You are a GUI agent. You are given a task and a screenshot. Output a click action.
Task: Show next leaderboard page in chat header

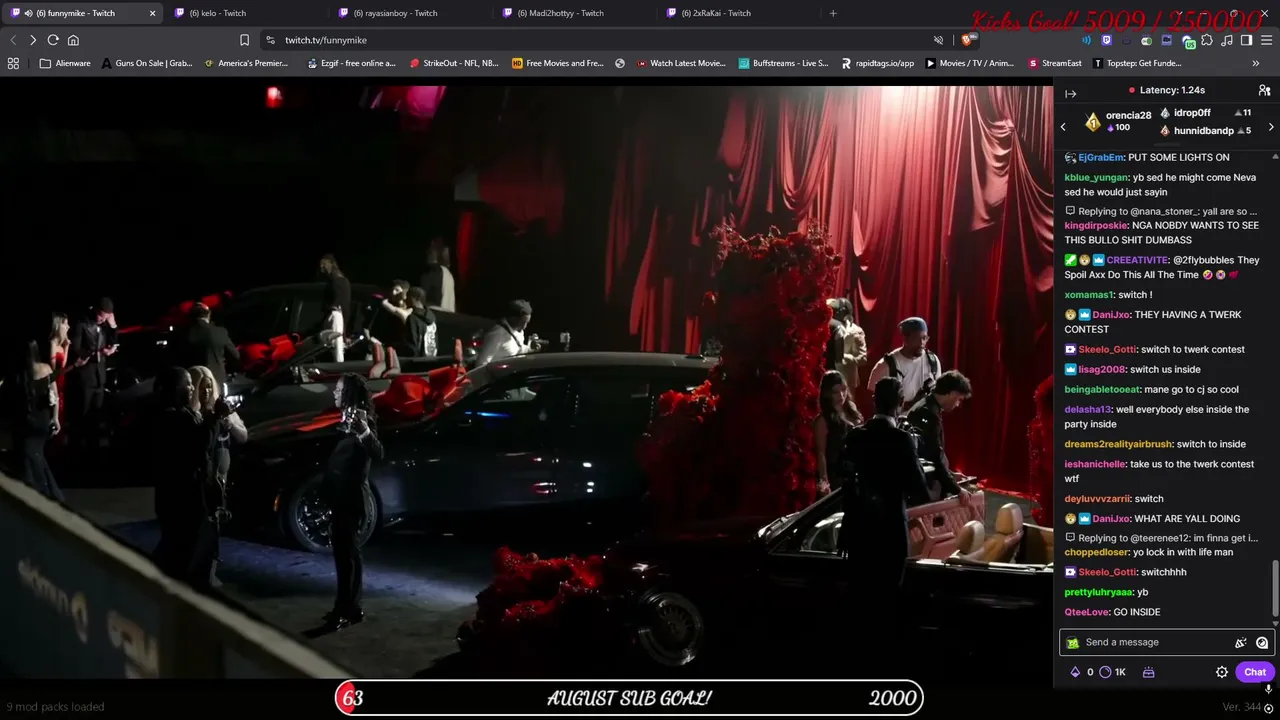[1271, 127]
